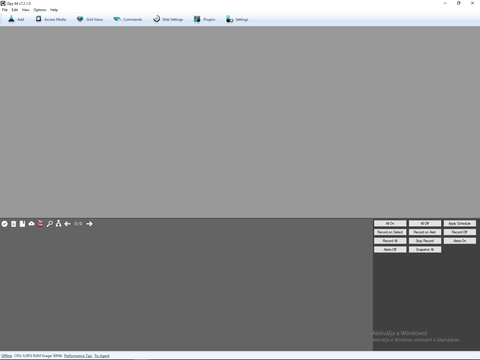The image size is (480, 360).
Task: Click the trash delete icon
Action: tap(13, 224)
